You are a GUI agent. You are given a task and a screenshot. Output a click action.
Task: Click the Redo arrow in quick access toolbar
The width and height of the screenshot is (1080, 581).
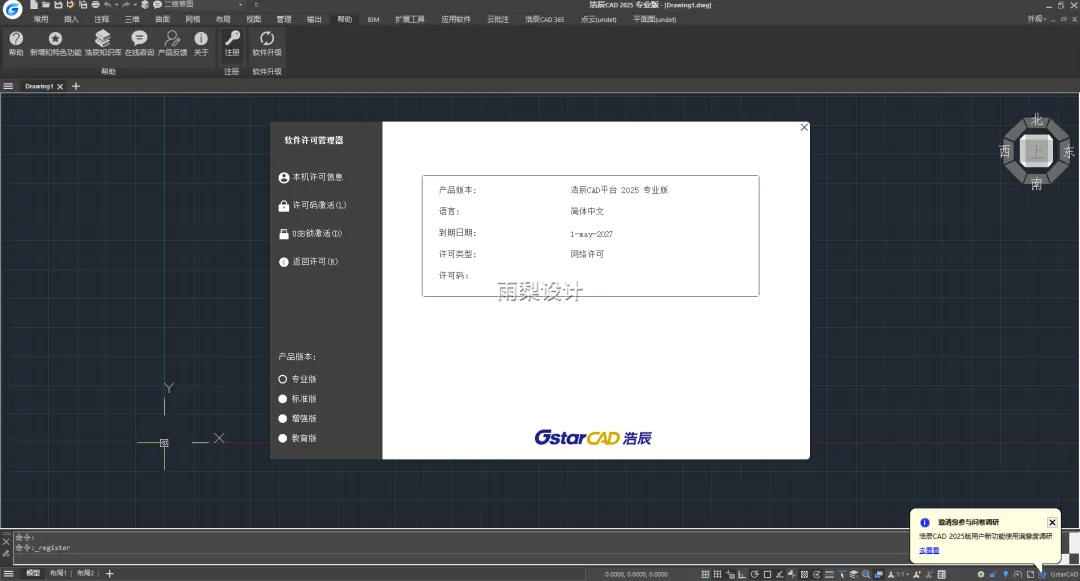click(x=125, y=4)
